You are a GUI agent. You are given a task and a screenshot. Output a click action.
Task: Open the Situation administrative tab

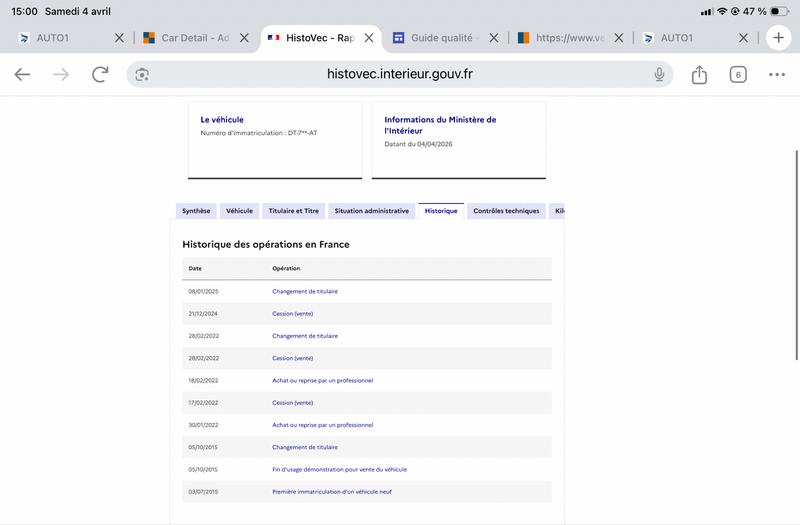[371, 211]
